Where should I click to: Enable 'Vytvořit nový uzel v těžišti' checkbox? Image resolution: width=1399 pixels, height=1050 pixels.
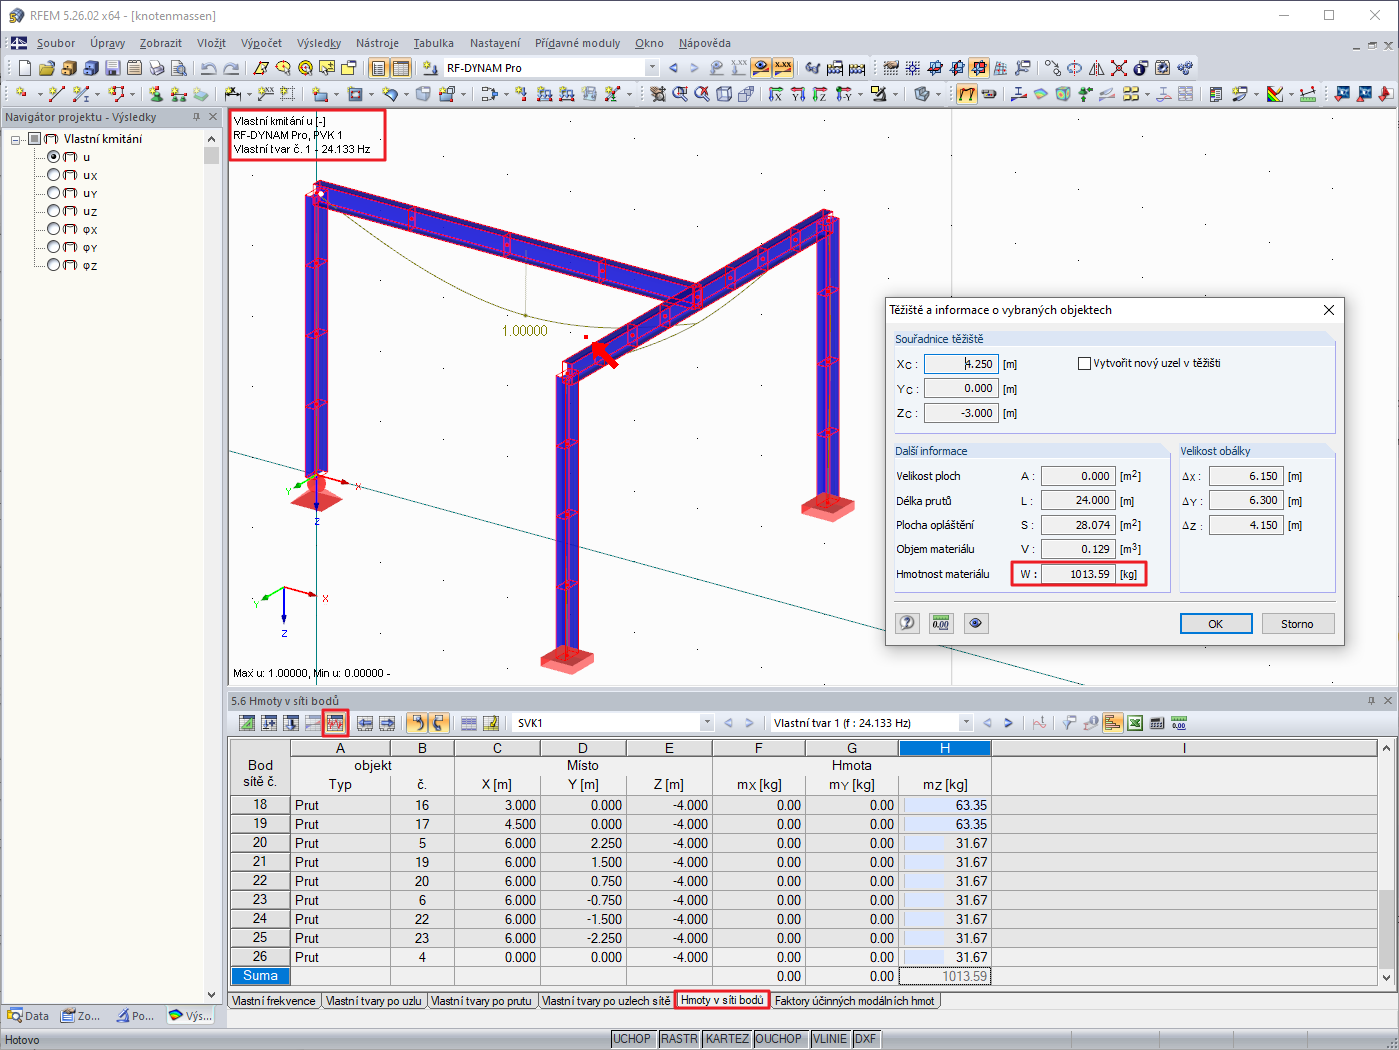click(1084, 363)
